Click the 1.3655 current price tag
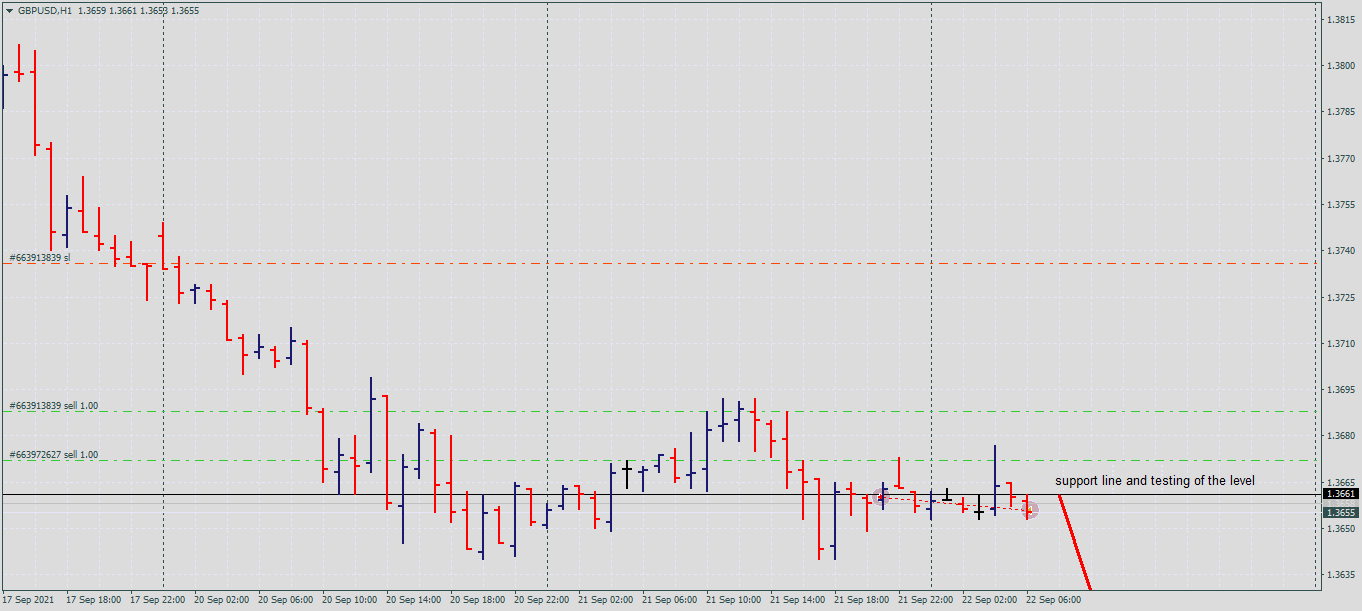This screenshot has width=1362, height=611. click(1340, 512)
